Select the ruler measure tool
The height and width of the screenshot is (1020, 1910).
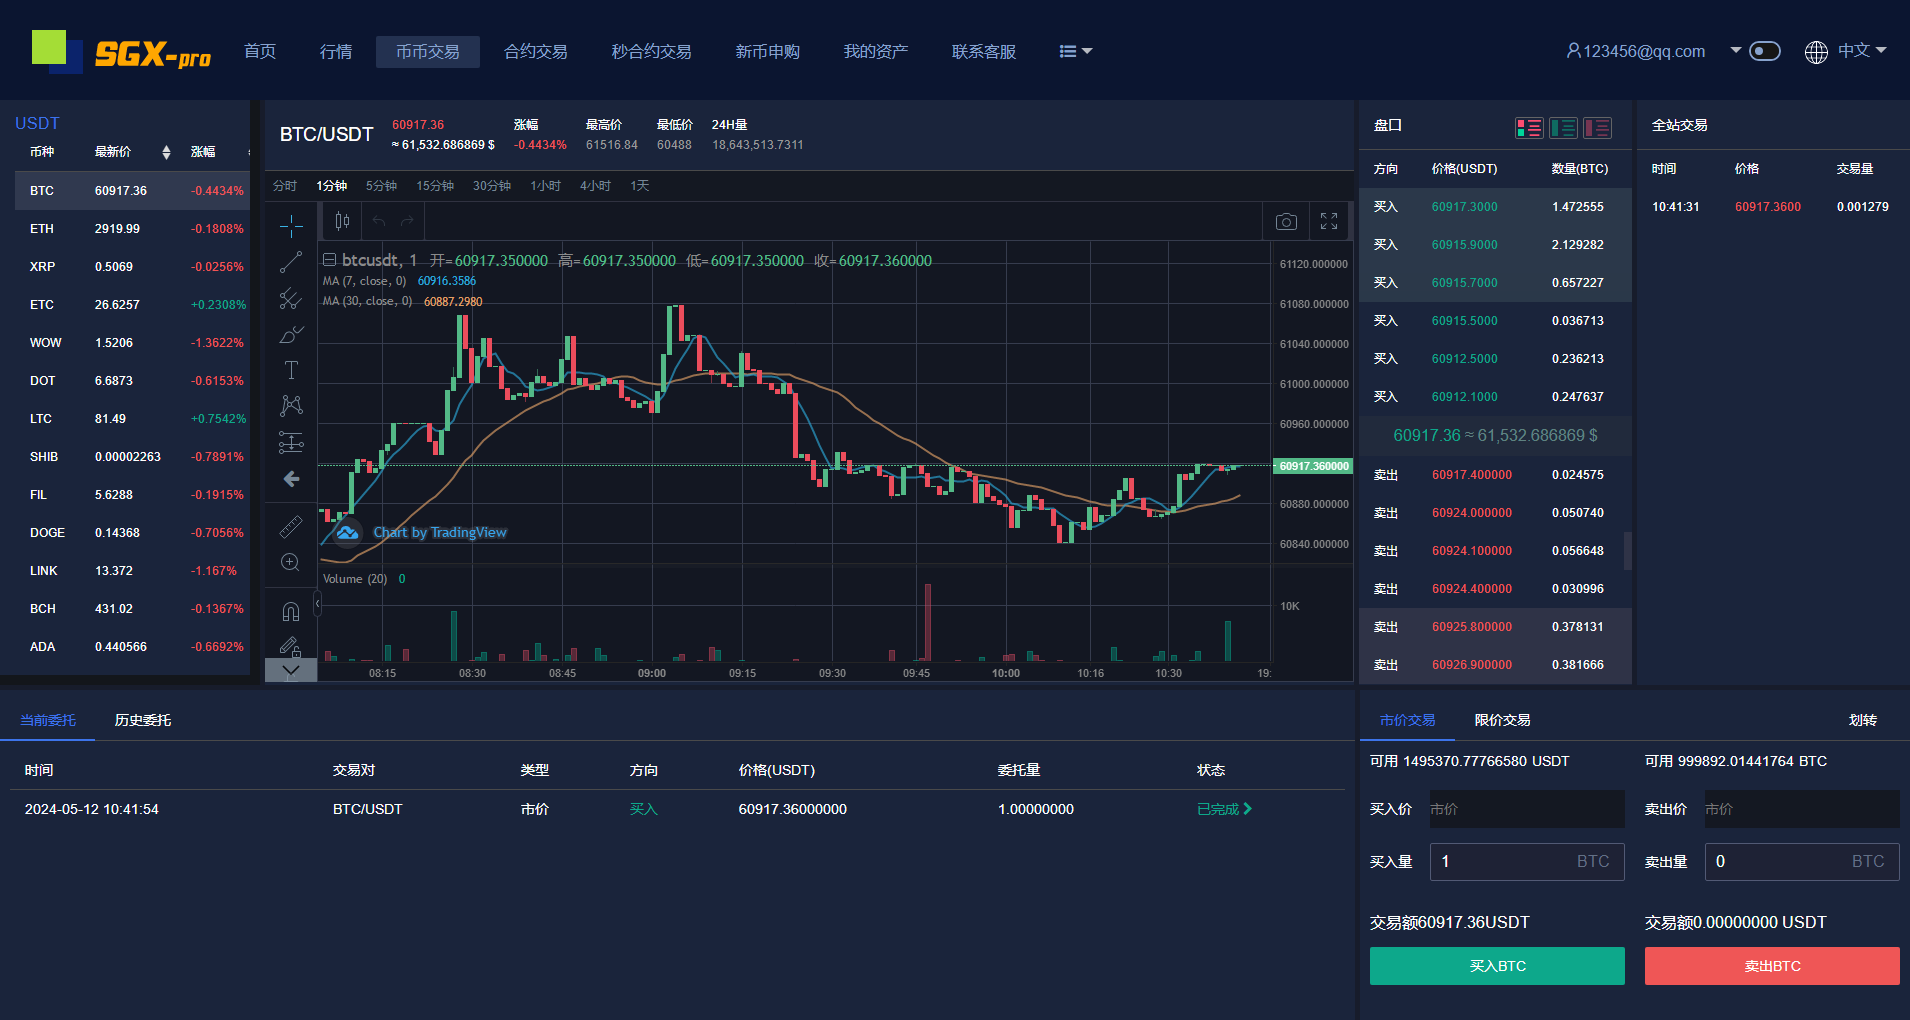coord(291,526)
